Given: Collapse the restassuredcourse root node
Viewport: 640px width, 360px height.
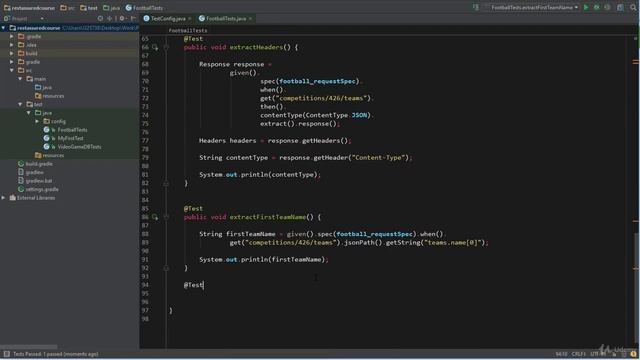Looking at the screenshot, I should pos(3,28).
